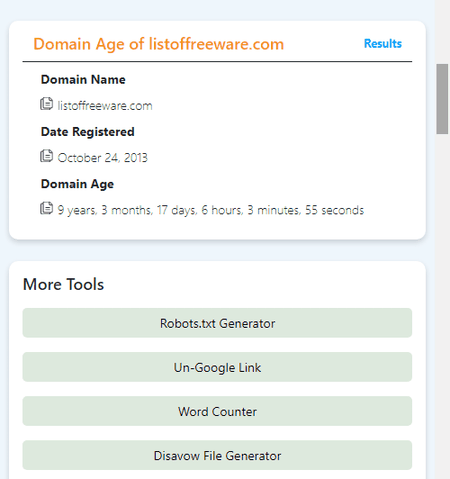Copy the listoffreeware.com domain name value
The width and height of the screenshot is (450, 479).
click(x=46, y=104)
